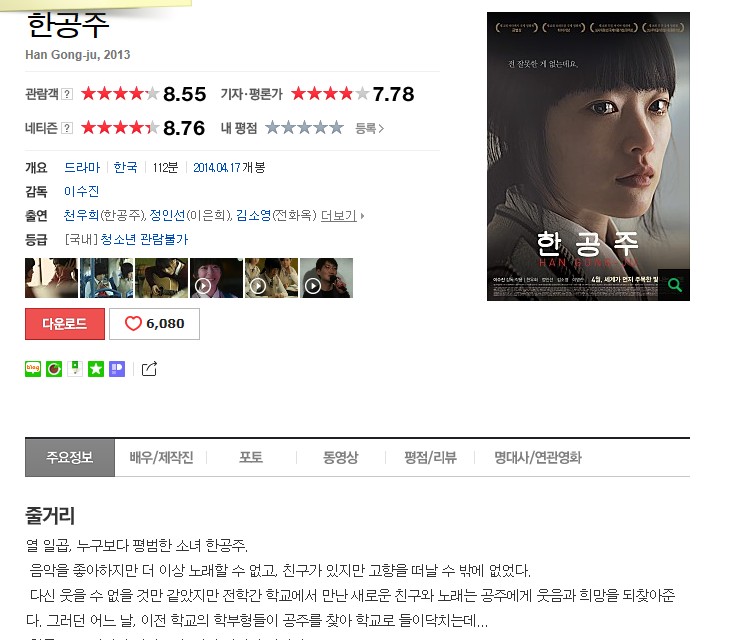735x640 pixels.
Task: Click the help icon next to 네티즌
Action: [x=67, y=128]
